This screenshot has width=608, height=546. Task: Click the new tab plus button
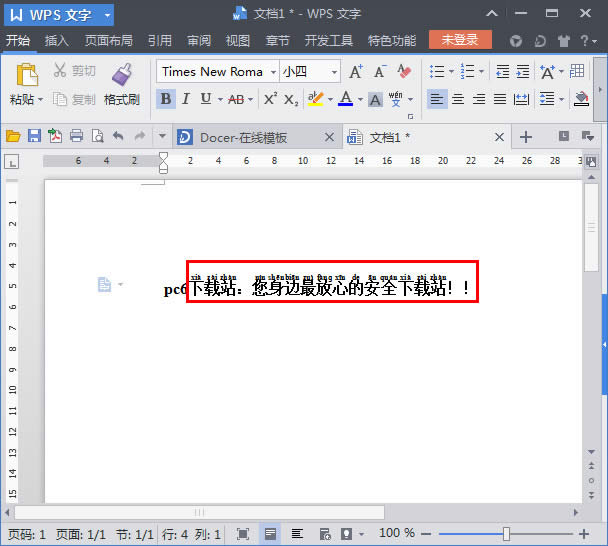[x=526, y=137]
